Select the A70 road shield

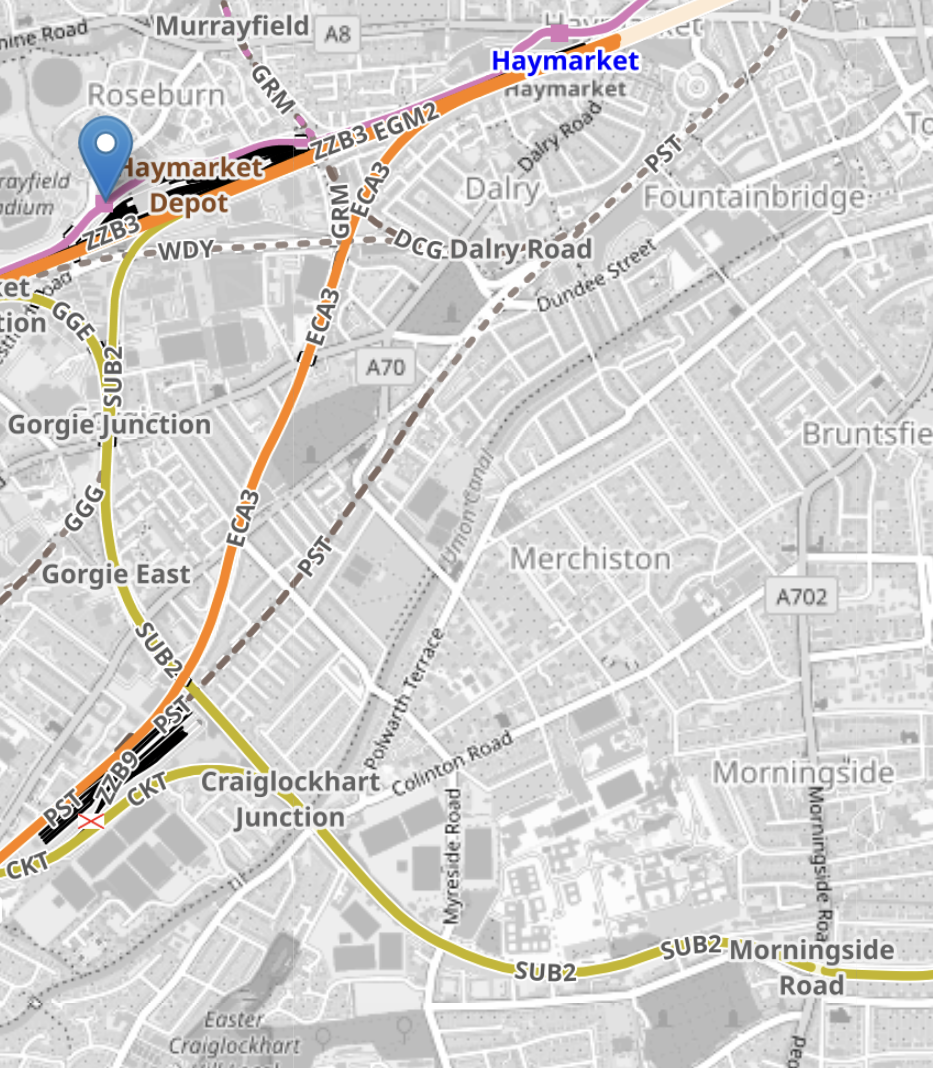click(x=385, y=368)
